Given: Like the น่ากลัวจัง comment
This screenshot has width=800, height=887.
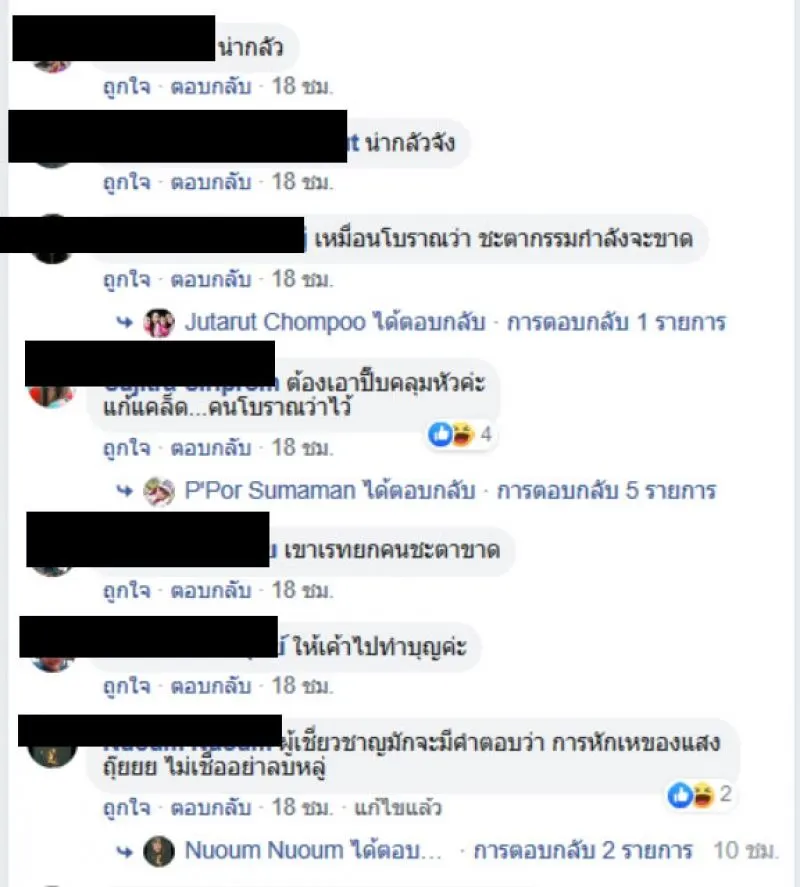Looking at the screenshot, I should [127, 183].
